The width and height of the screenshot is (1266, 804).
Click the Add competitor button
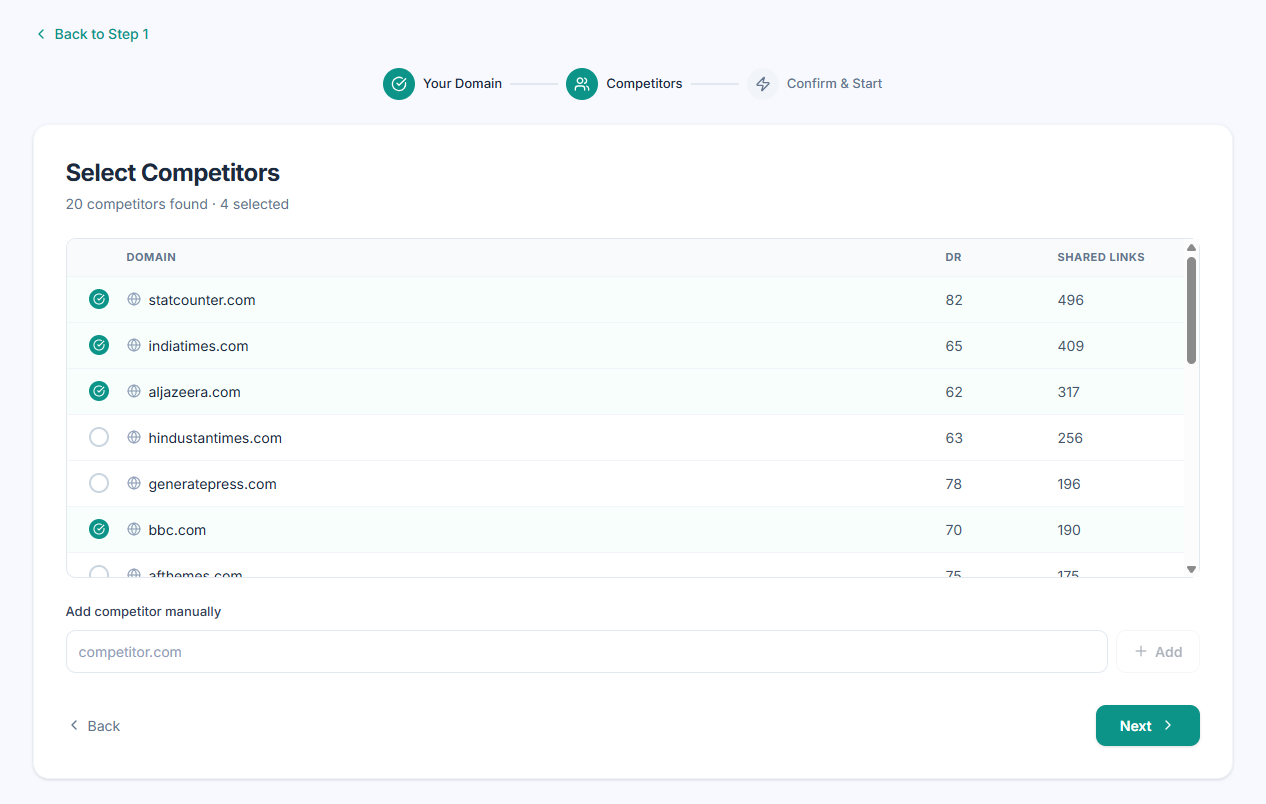point(1158,651)
